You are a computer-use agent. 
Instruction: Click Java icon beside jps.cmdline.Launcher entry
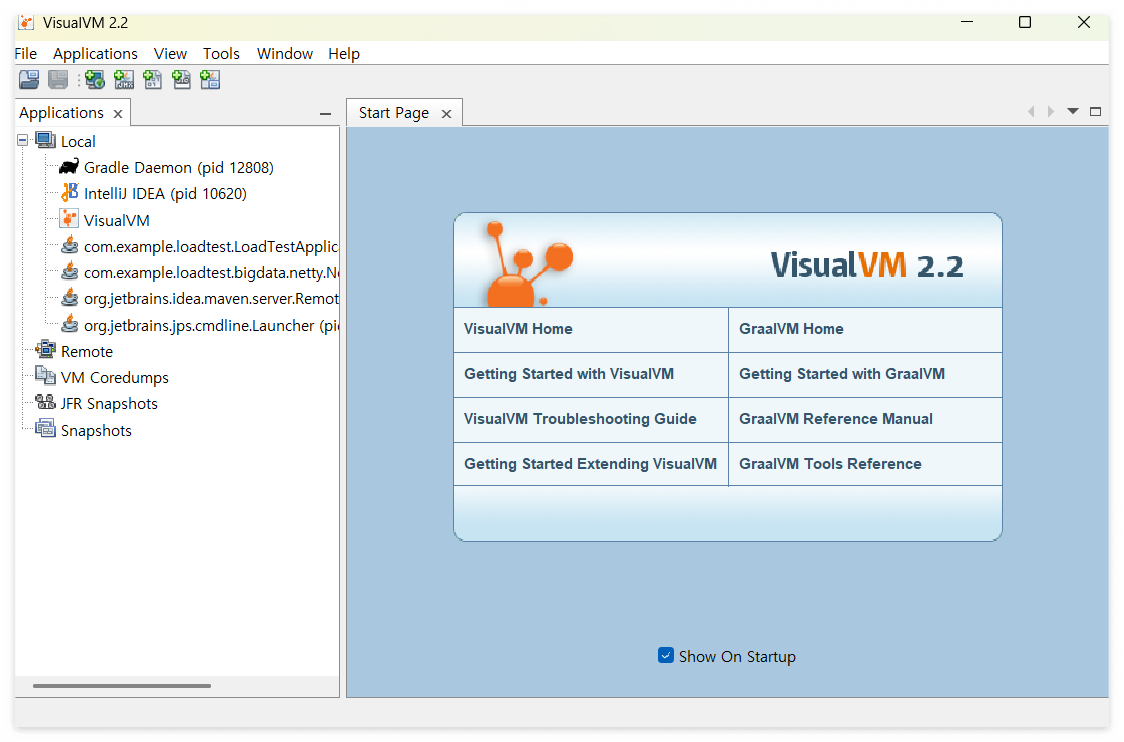[70, 325]
